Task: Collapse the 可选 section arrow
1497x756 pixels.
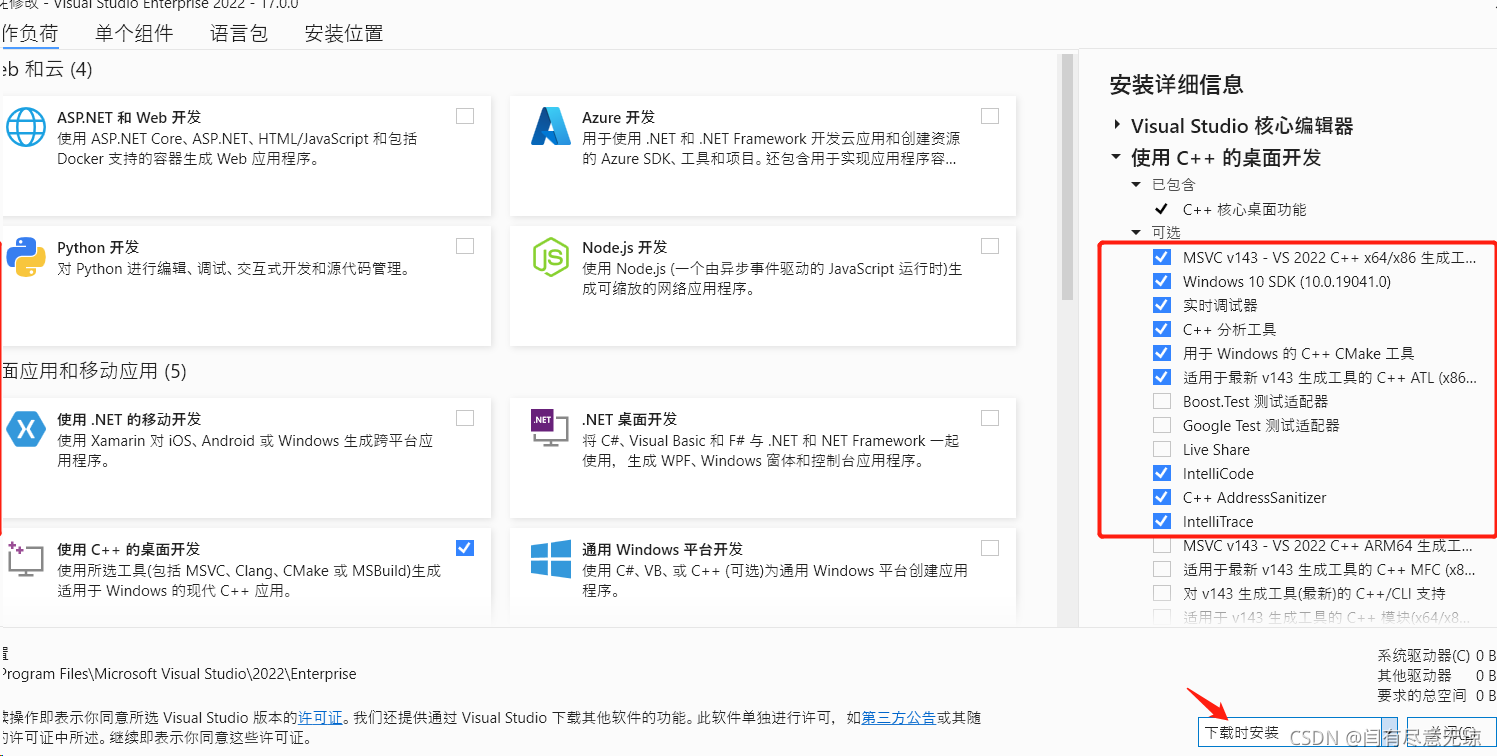Action: pos(1136,232)
